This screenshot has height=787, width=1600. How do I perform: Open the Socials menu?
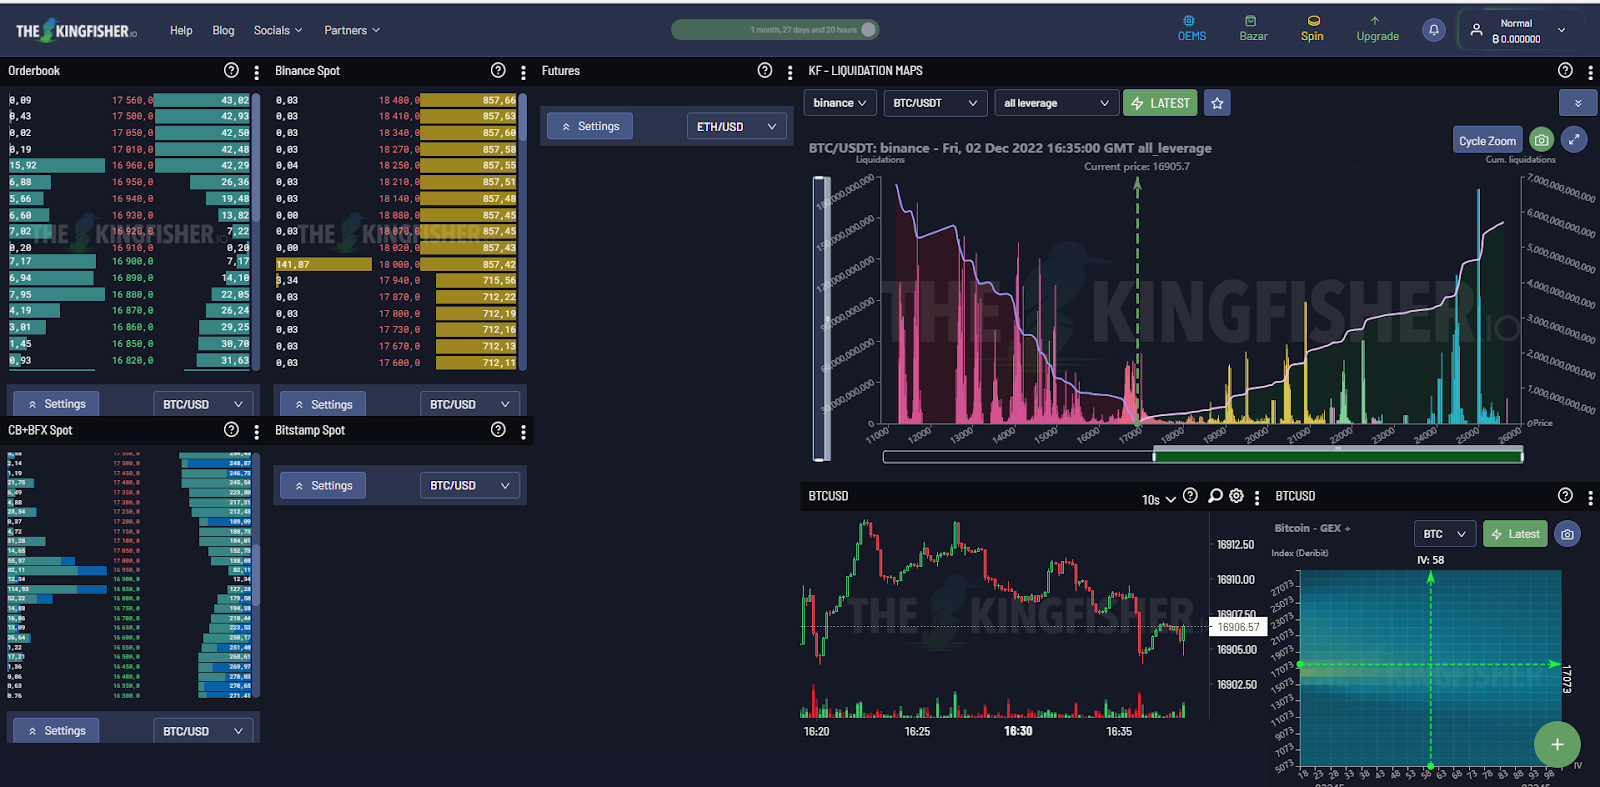point(278,31)
